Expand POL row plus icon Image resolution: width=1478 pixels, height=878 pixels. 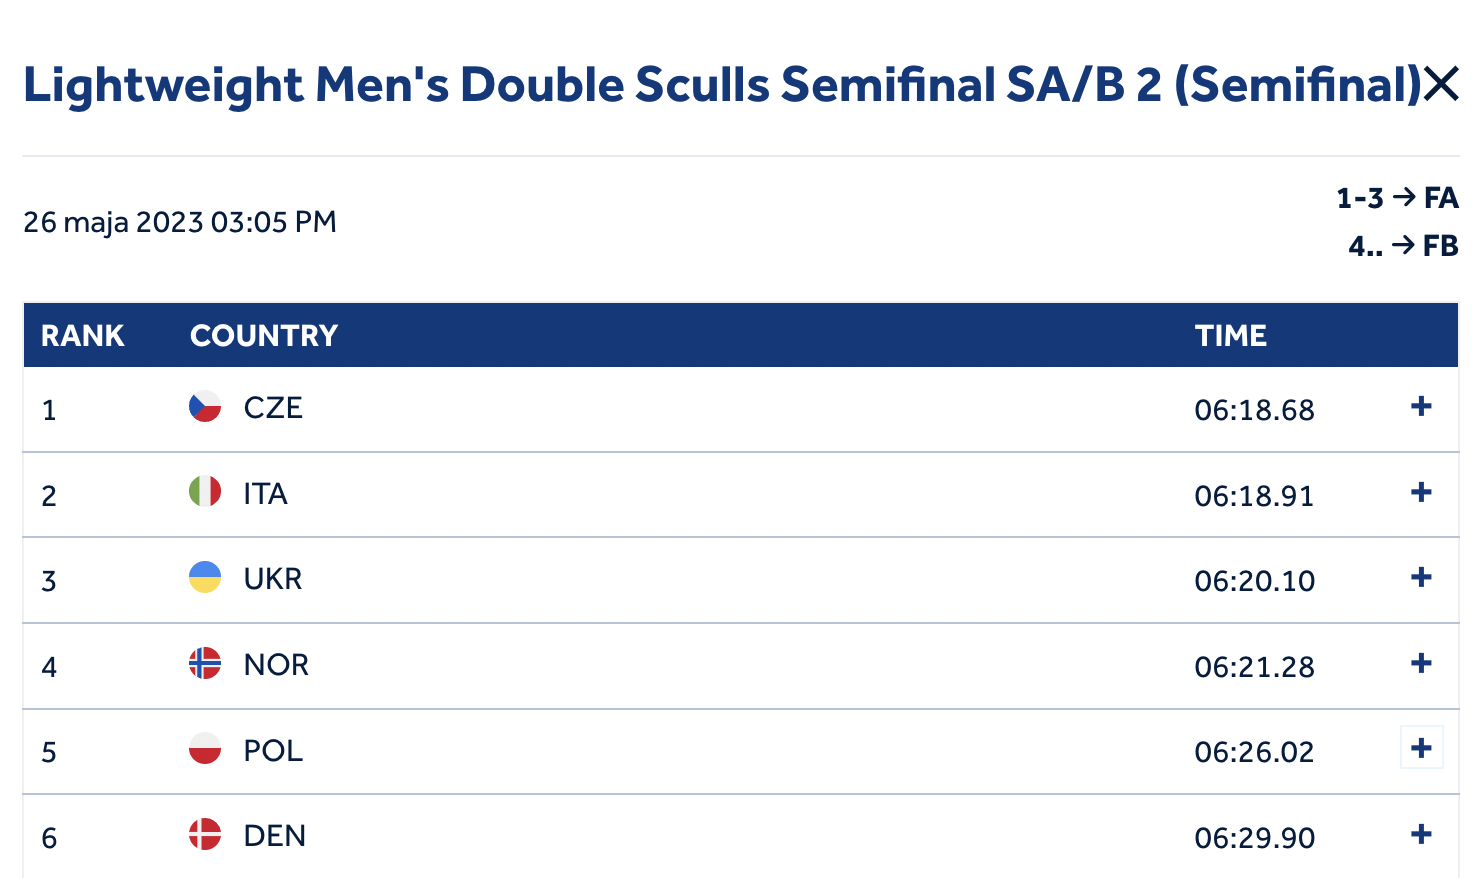(1421, 748)
